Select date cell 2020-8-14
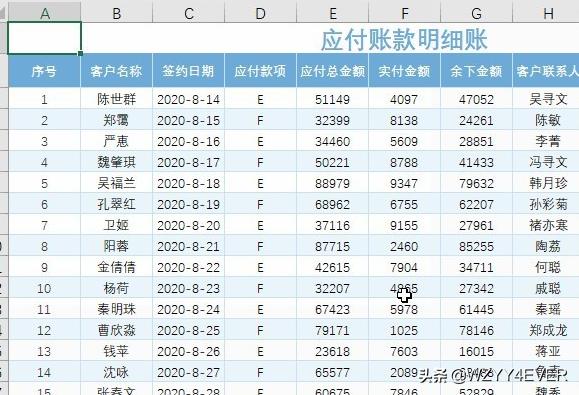This screenshot has height=395, width=579. [x=188, y=99]
